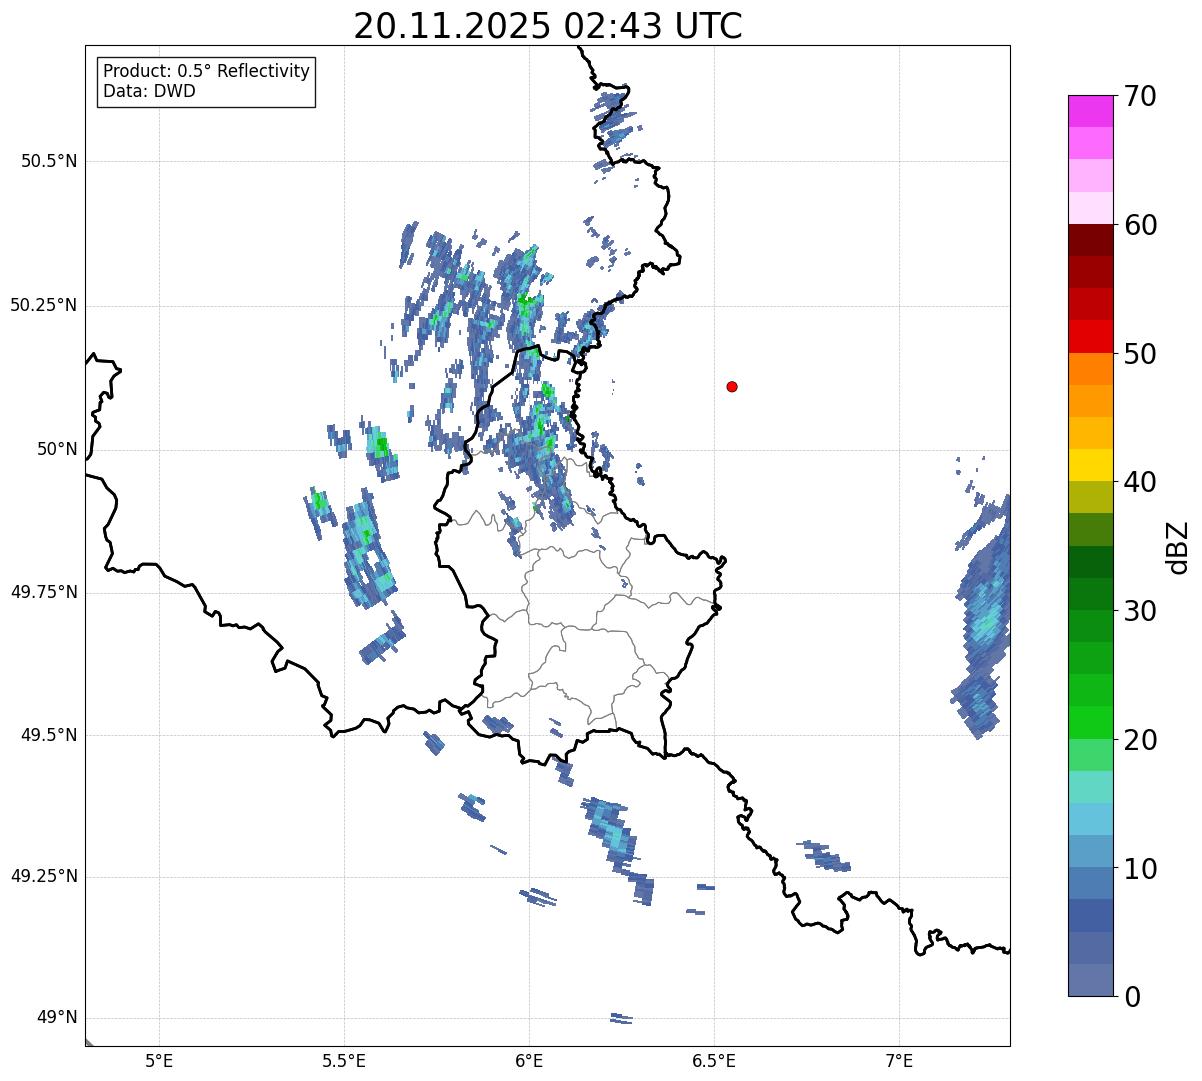Click the latitude label 49.25°N
Image resolution: width=1202 pixels, height=1081 pixels.
[x=43, y=877]
